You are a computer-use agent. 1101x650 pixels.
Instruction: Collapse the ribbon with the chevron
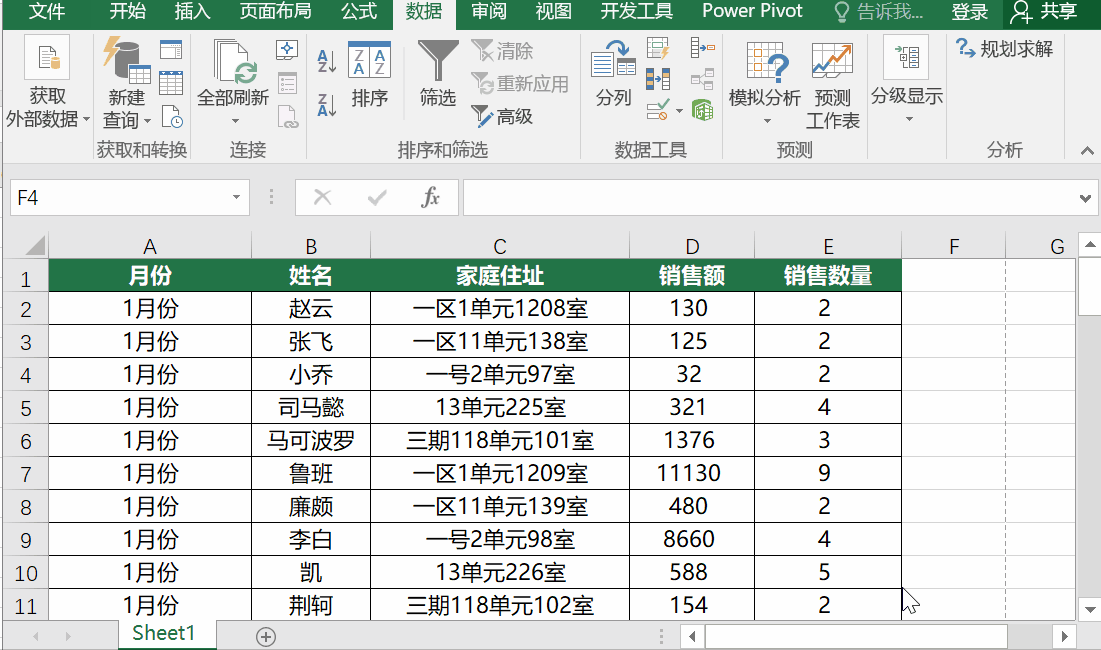point(1085,152)
